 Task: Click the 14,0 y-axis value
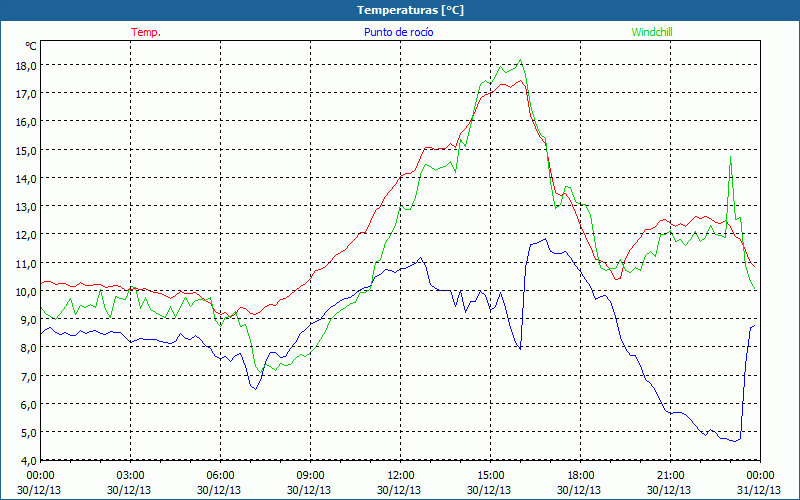click(x=26, y=178)
